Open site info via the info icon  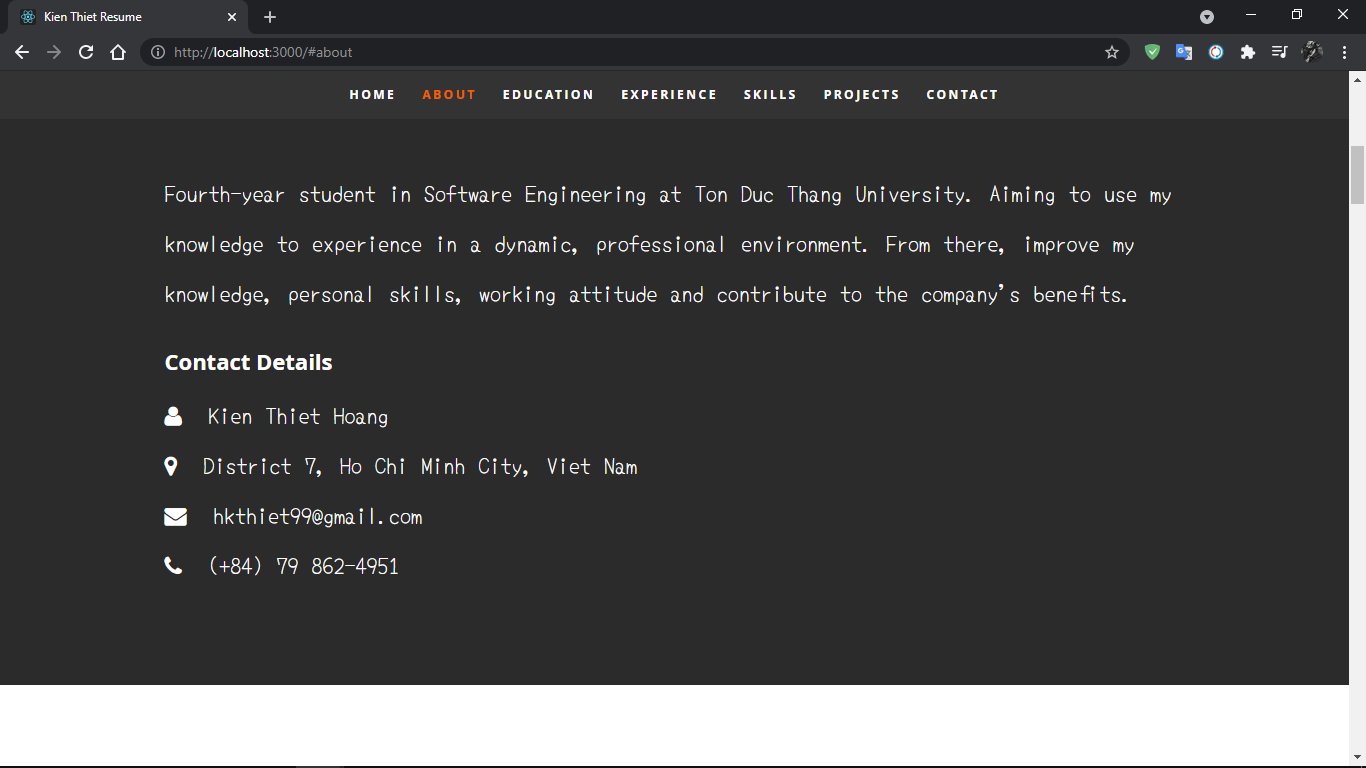[158, 52]
